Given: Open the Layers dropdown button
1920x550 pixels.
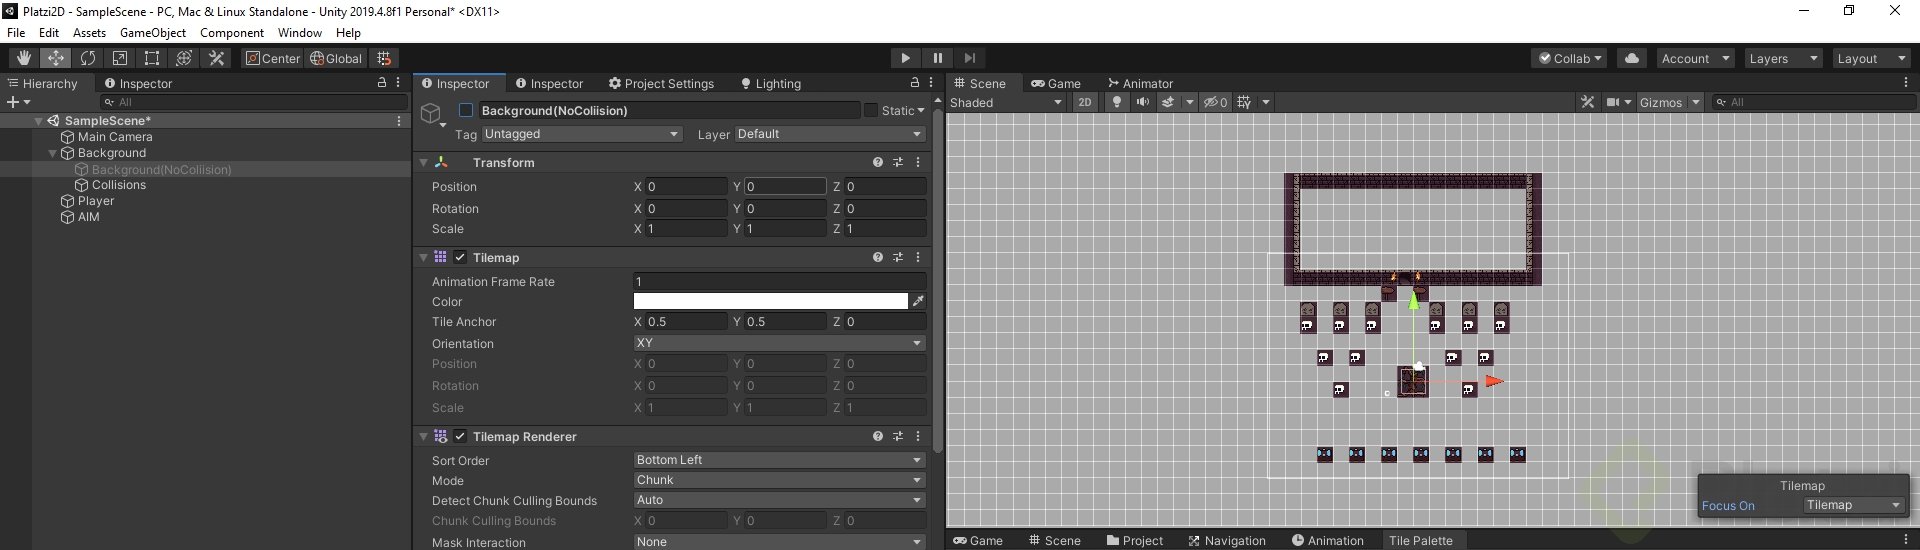Looking at the screenshot, I should [1783, 58].
